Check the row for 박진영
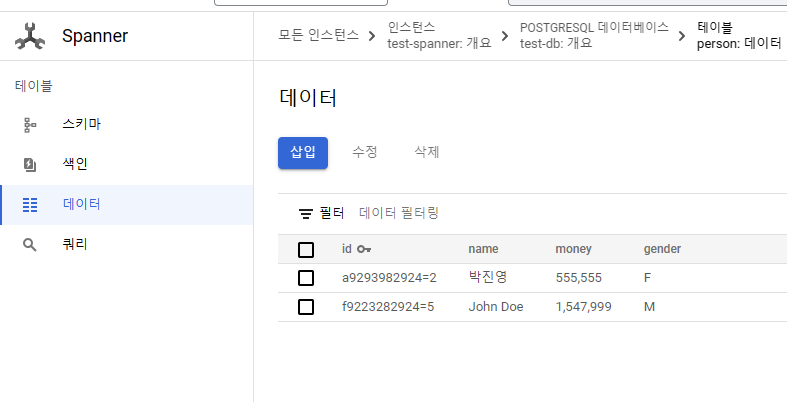Image resolution: width=787 pixels, height=402 pixels. [306, 278]
